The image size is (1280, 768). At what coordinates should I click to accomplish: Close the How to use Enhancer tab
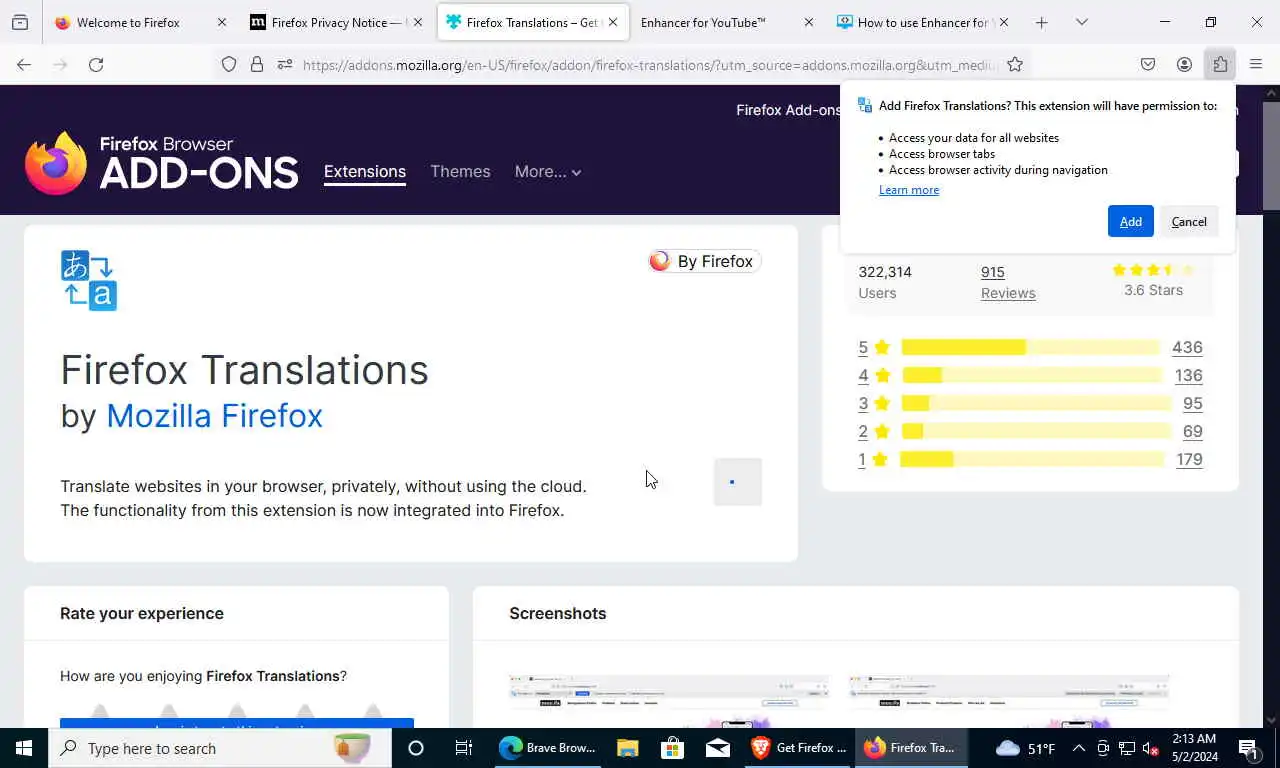(x=1004, y=22)
